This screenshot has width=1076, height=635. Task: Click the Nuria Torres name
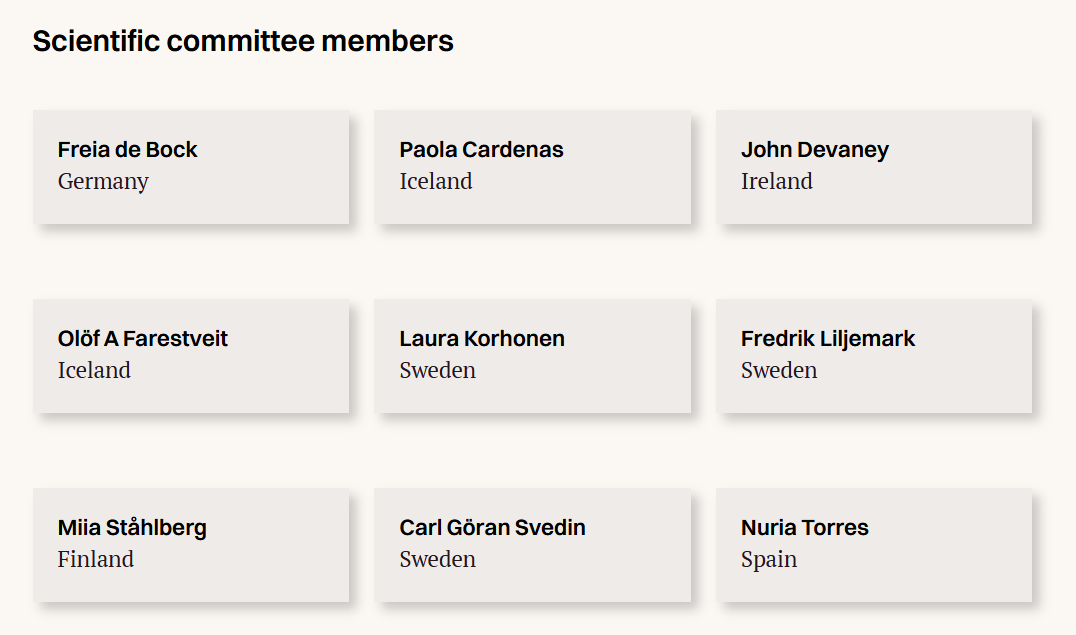click(804, 528)
